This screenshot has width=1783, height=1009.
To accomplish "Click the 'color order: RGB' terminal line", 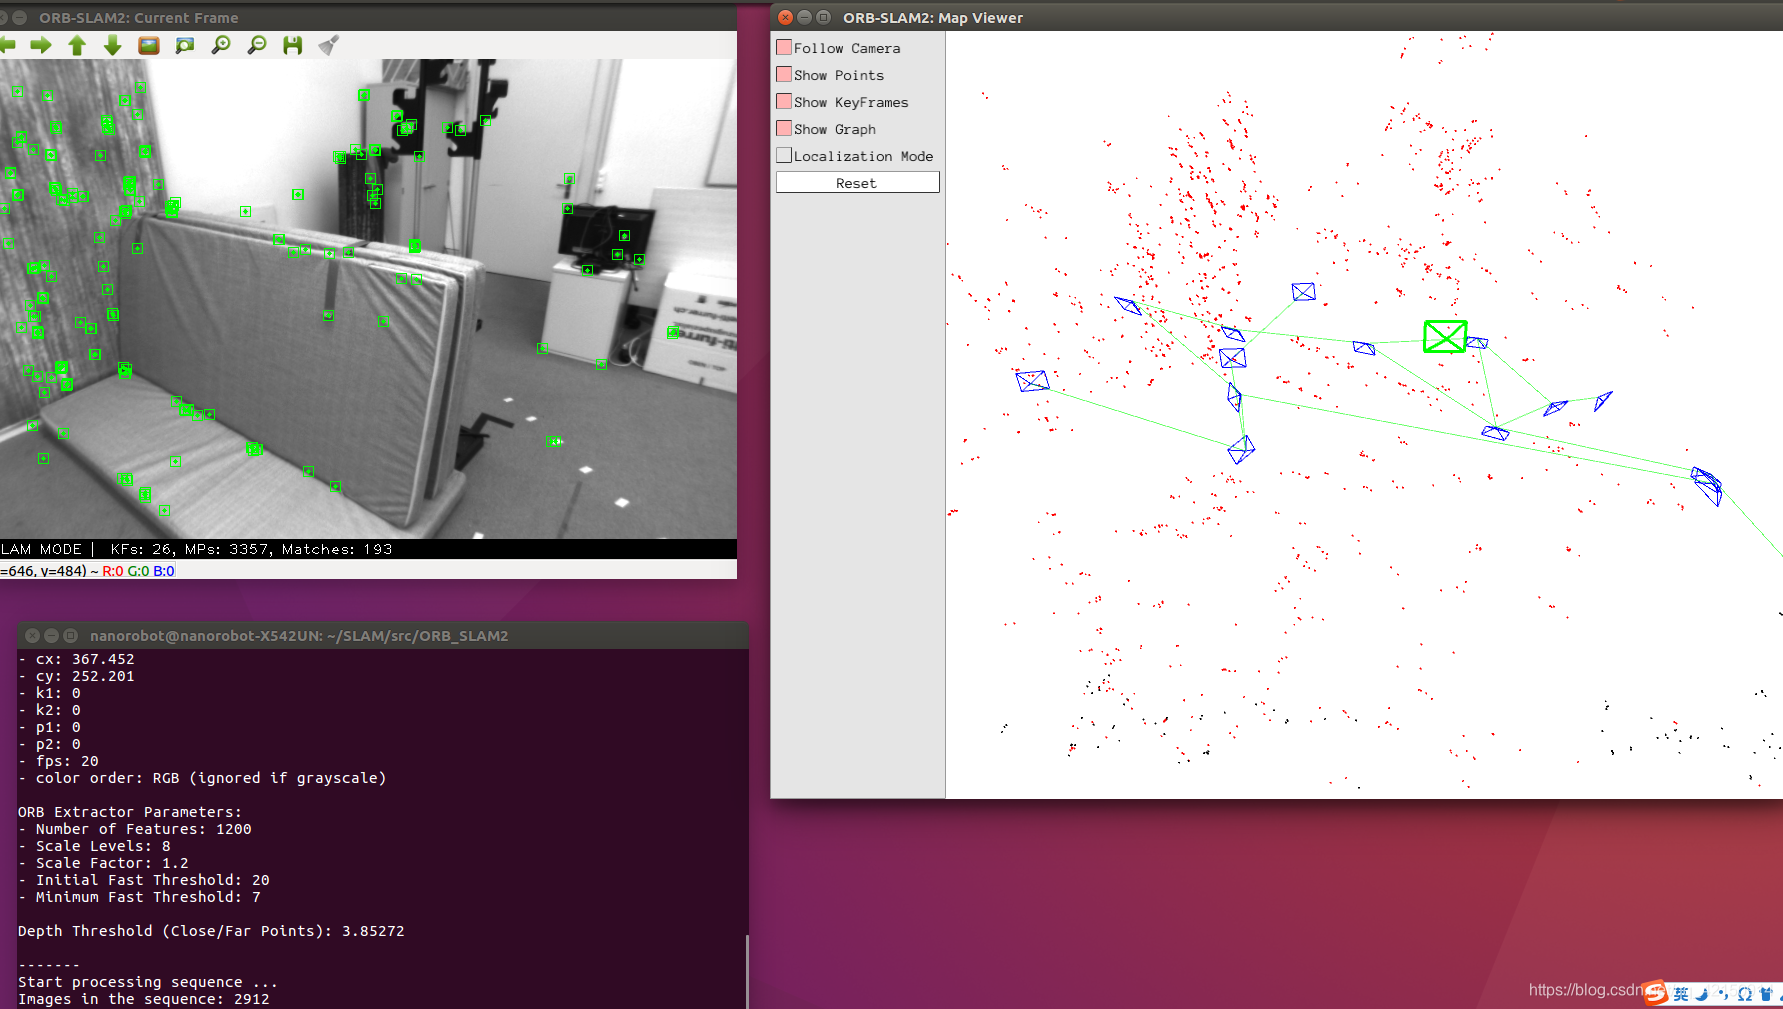I will click(202, 778).
